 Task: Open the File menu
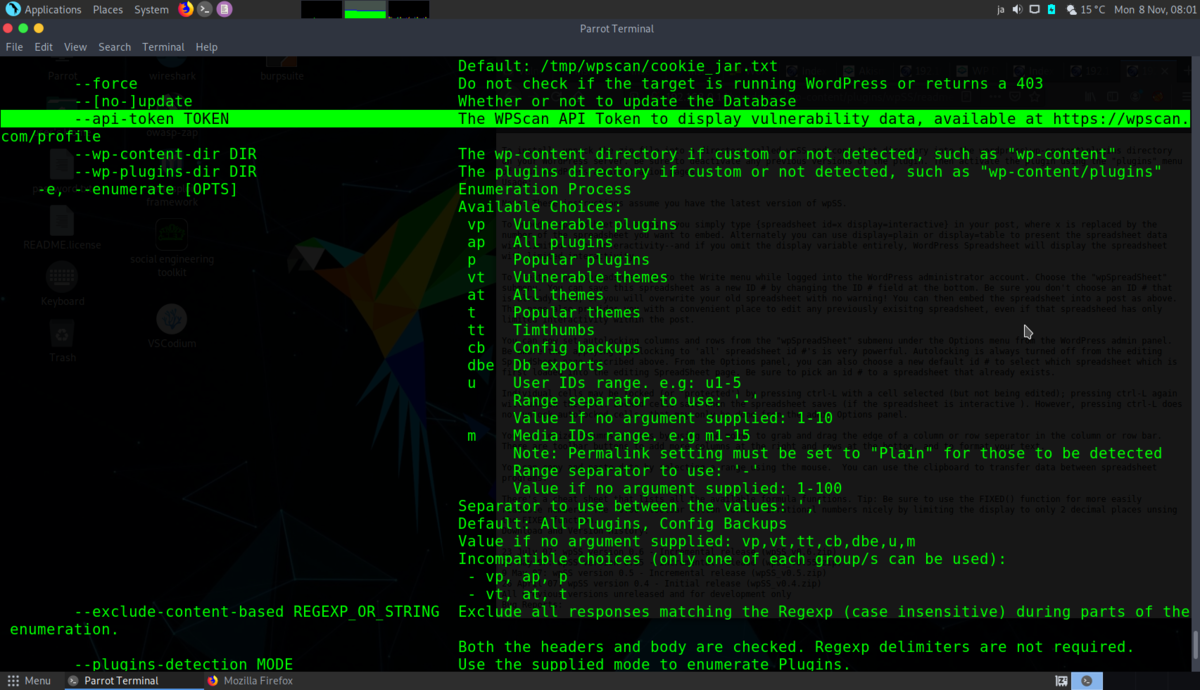15,47
